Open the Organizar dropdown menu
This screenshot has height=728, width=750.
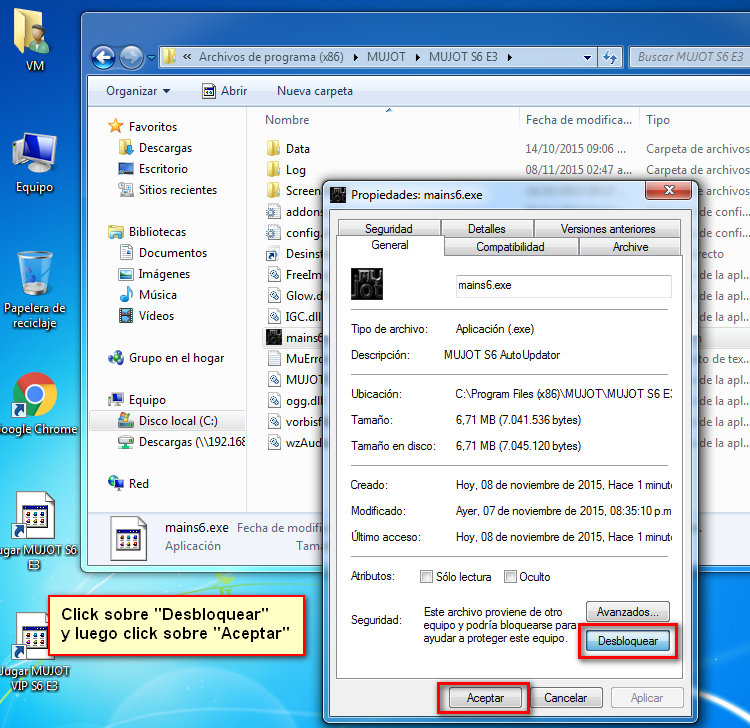pyautogui.click(x=138, y=91)
